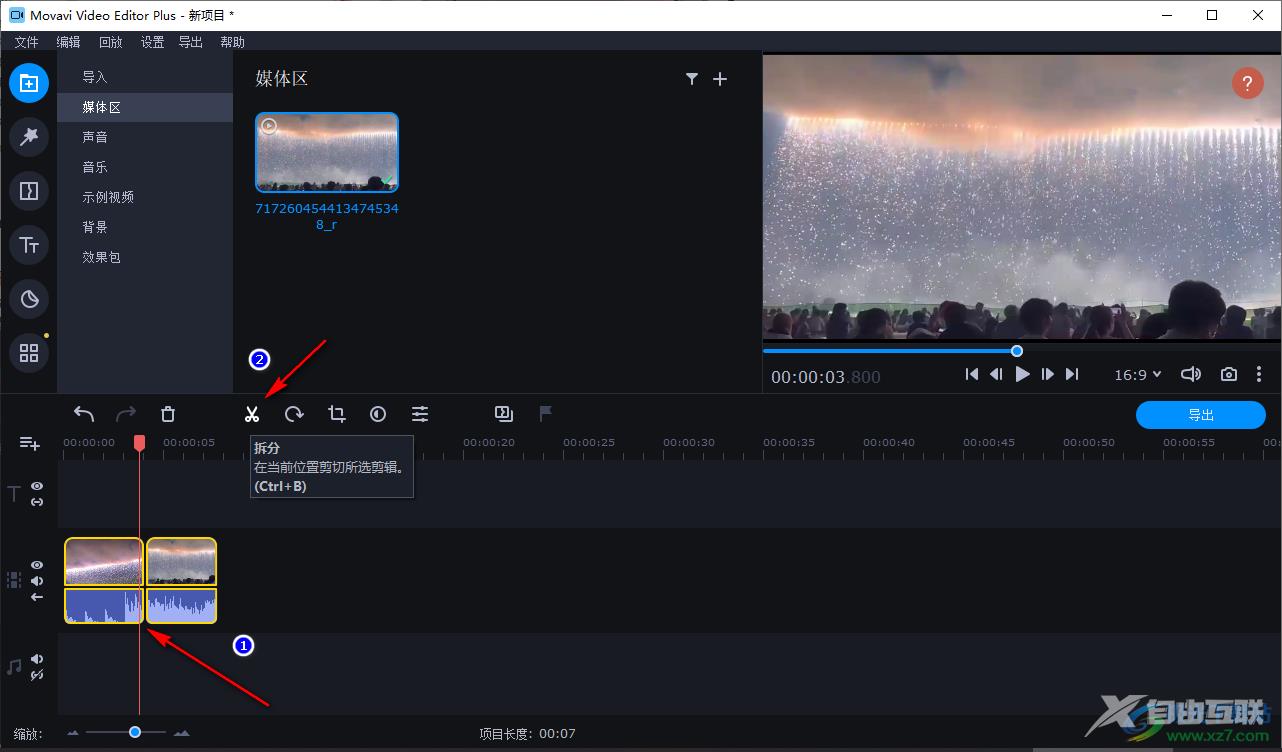This screenshot has width=1282, height=752.
Task: Open the 编辑 menu
Action: click(x=68, y=42)
